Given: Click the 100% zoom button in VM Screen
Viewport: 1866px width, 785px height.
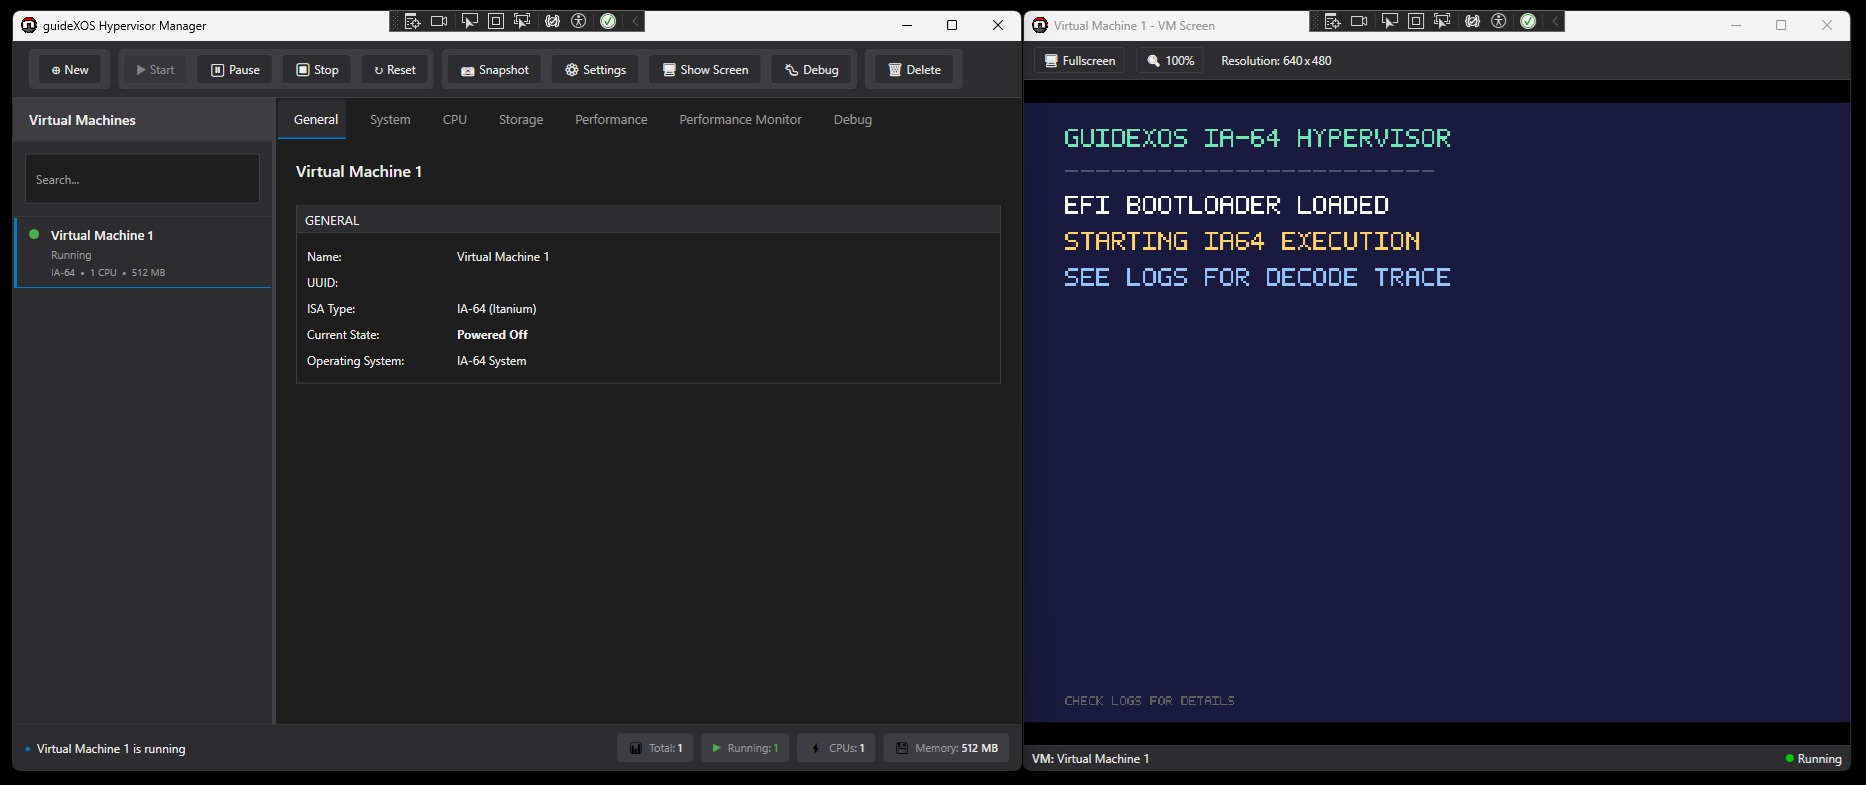Looking at the screenshot, I should [x=1171, y=61].
